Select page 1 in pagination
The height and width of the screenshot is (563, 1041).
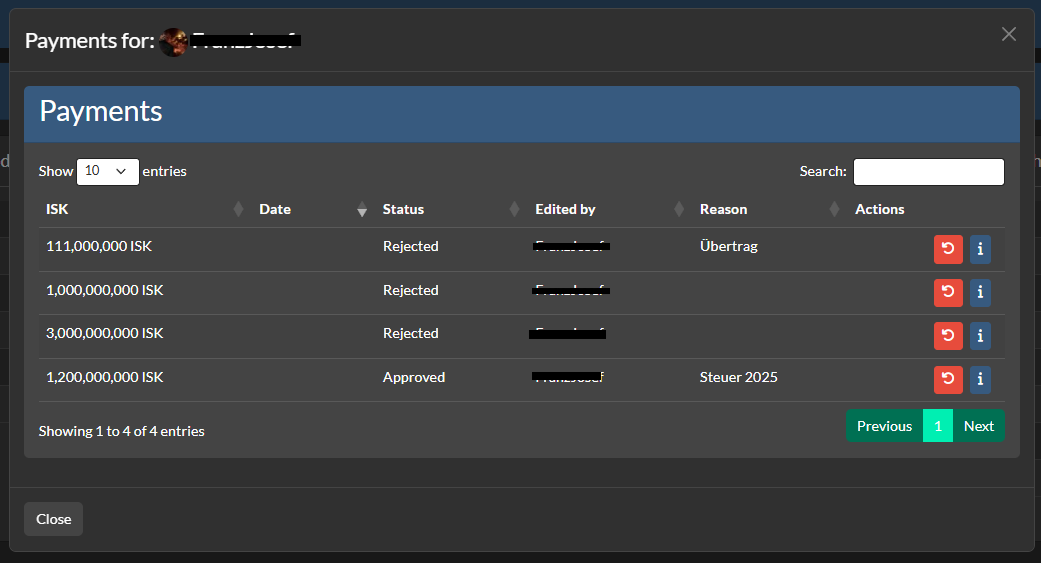click(x=937, y=426)
